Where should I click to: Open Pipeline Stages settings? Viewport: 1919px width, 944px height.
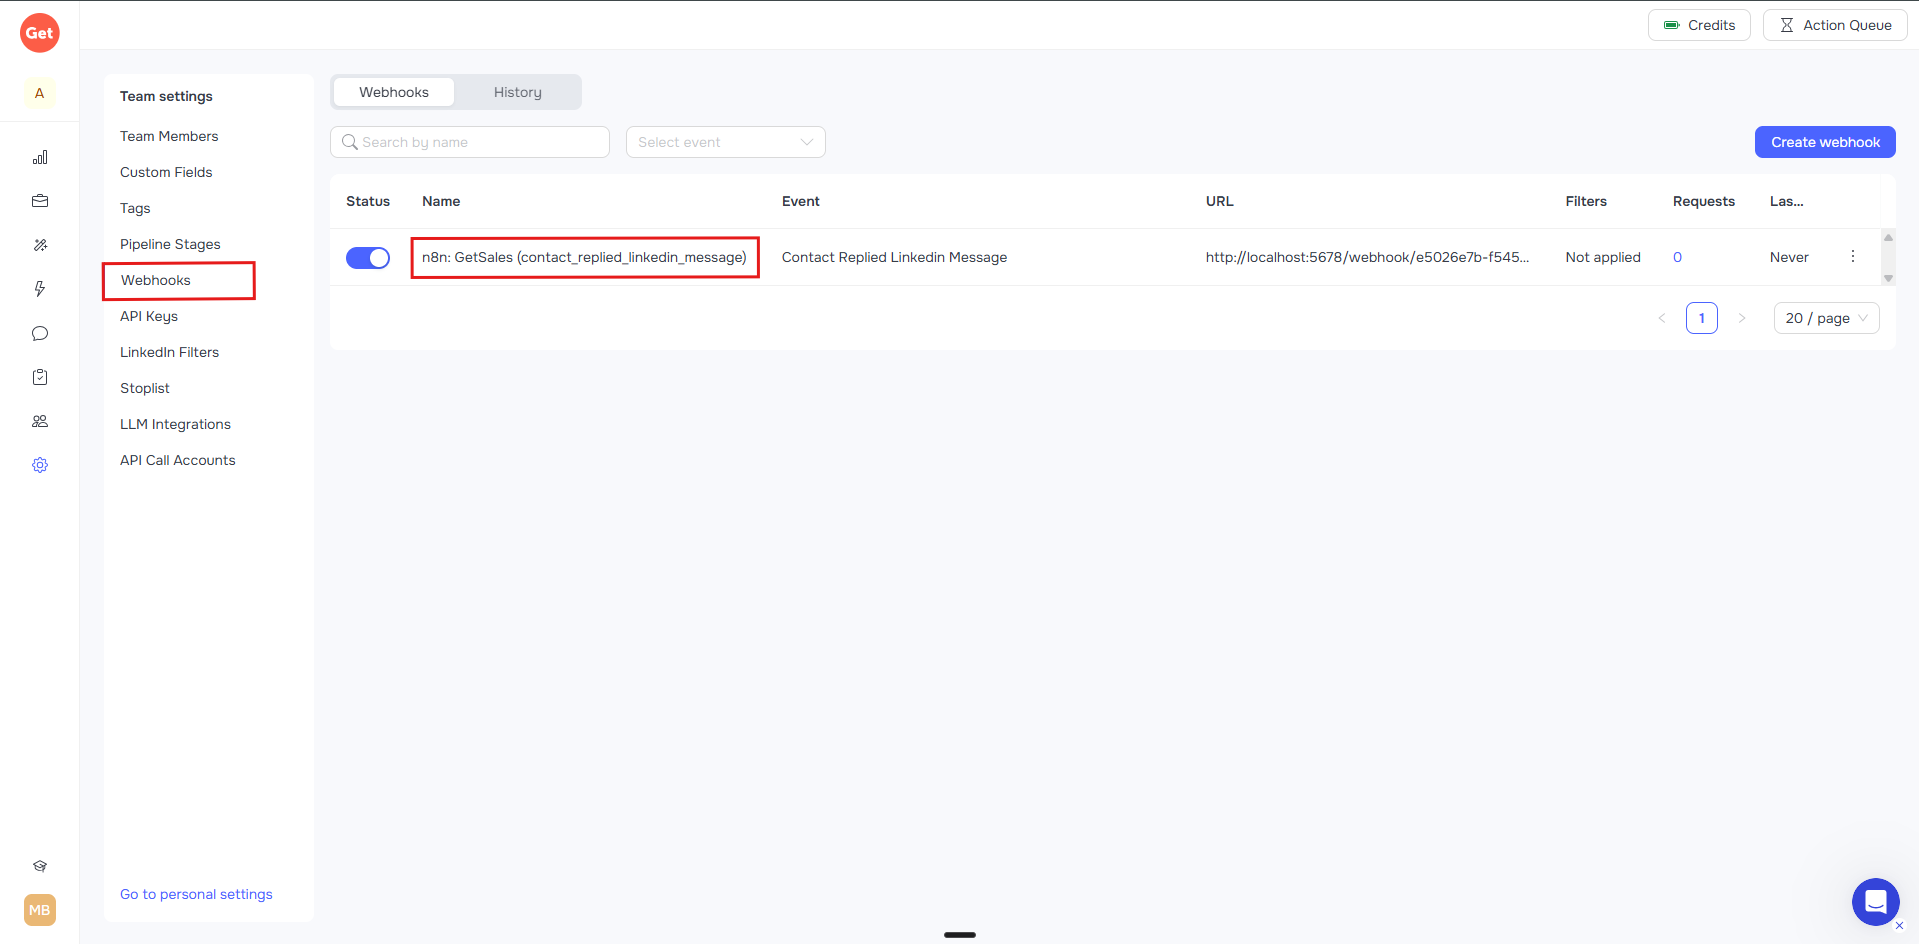[170, 244]
